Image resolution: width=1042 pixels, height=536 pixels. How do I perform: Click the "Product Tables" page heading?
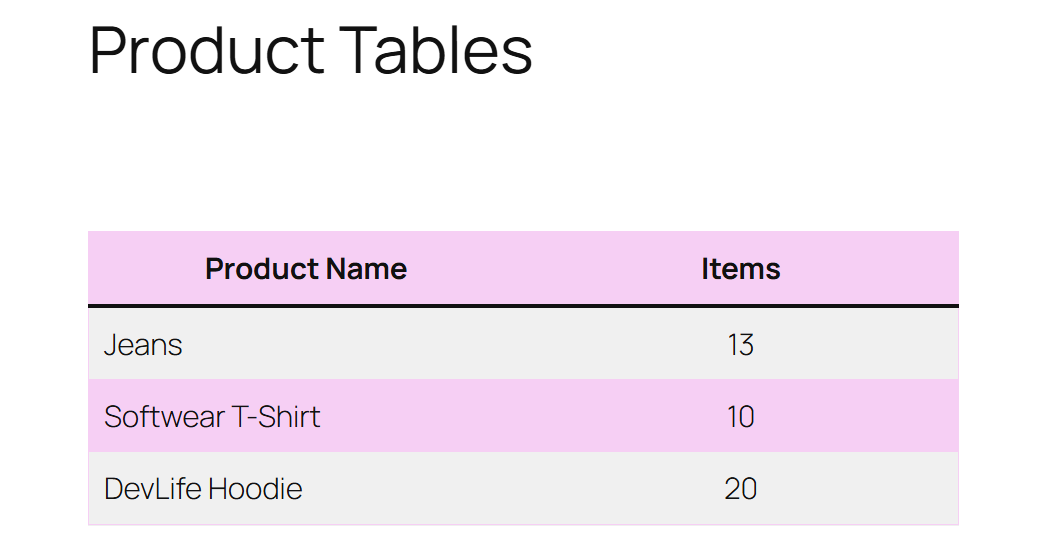click(x=311, y=50)
